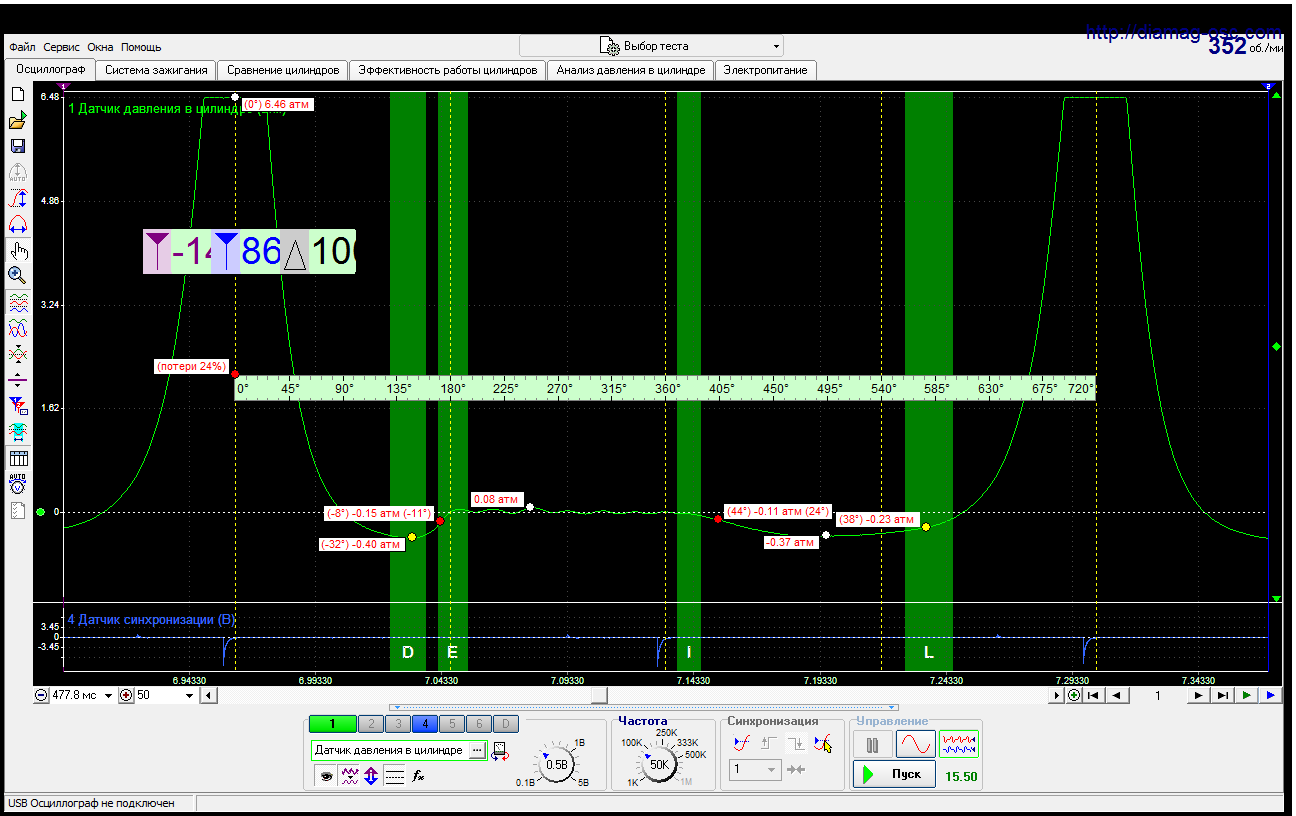Open the Файл menu
The width and height of the screenshot is (1296, 816).
(x=22, y=47)
